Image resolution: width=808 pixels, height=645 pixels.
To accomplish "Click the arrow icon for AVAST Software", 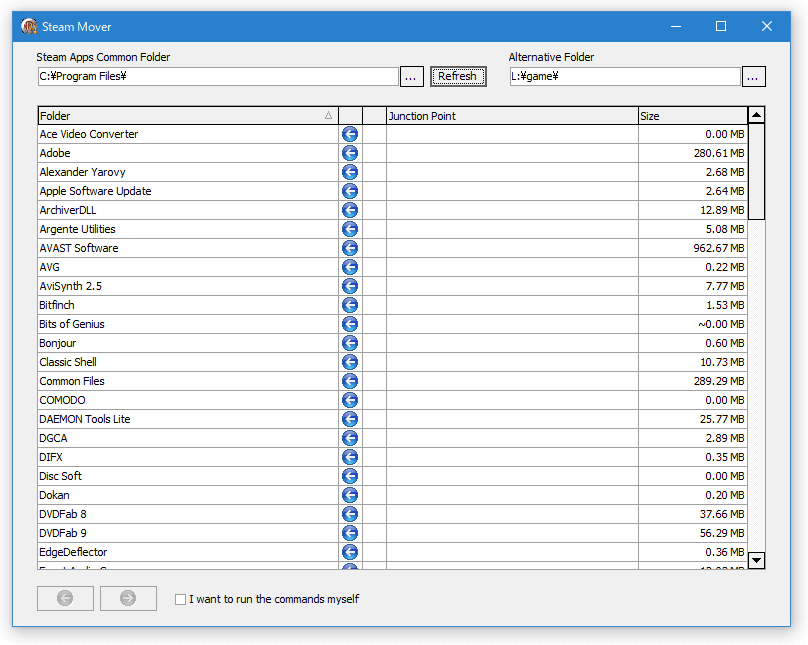I will 350,248.
